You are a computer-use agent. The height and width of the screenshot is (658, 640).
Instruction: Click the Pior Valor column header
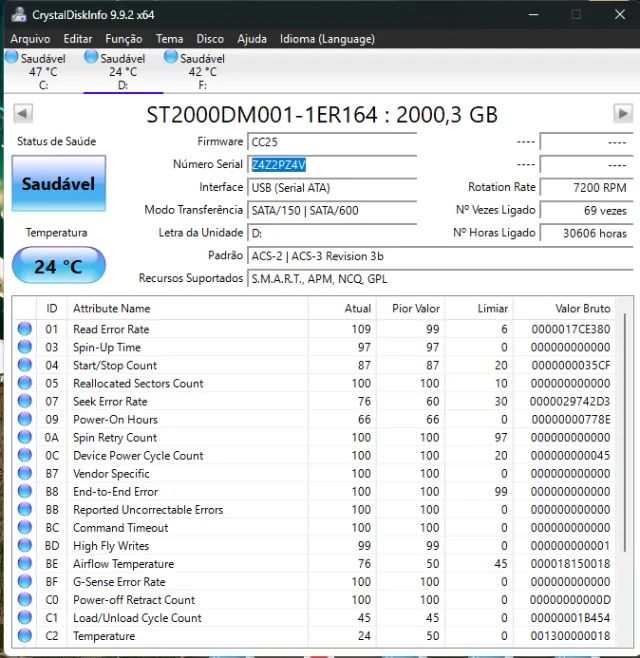tap(410, 308)
